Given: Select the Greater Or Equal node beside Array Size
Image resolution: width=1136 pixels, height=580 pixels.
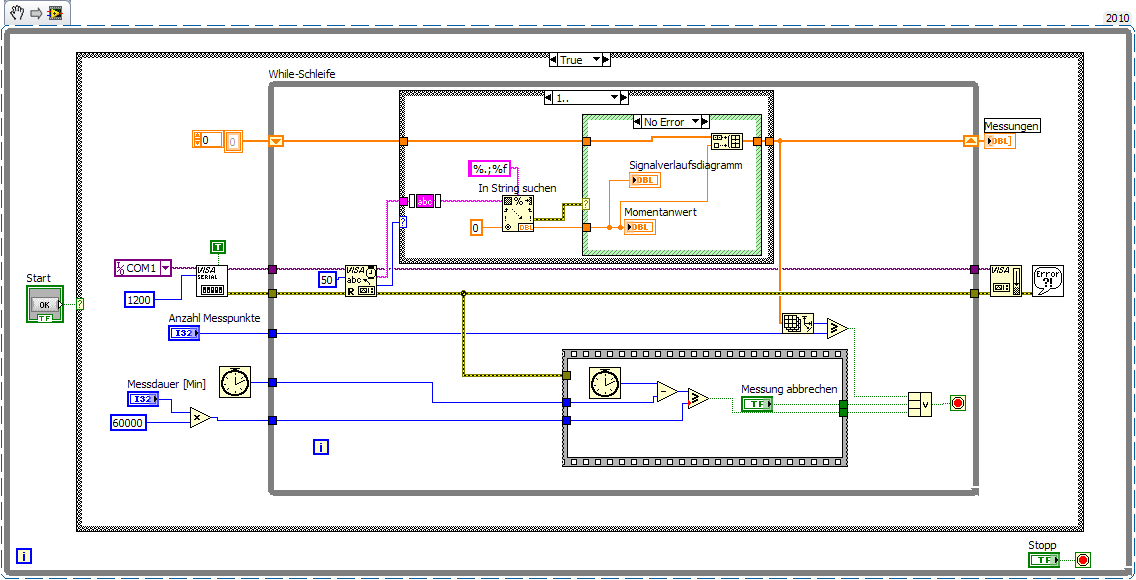Looking at the screenshot, I should pos(838,327).
